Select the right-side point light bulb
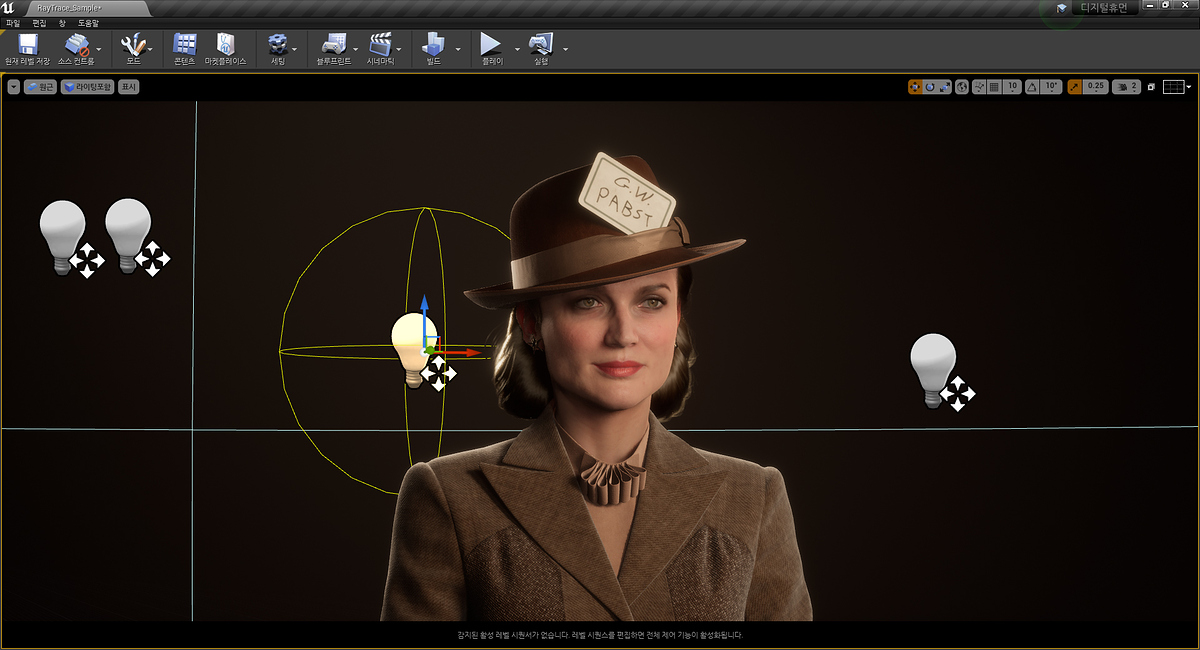1200x650 pixels. tap(932, 370)
